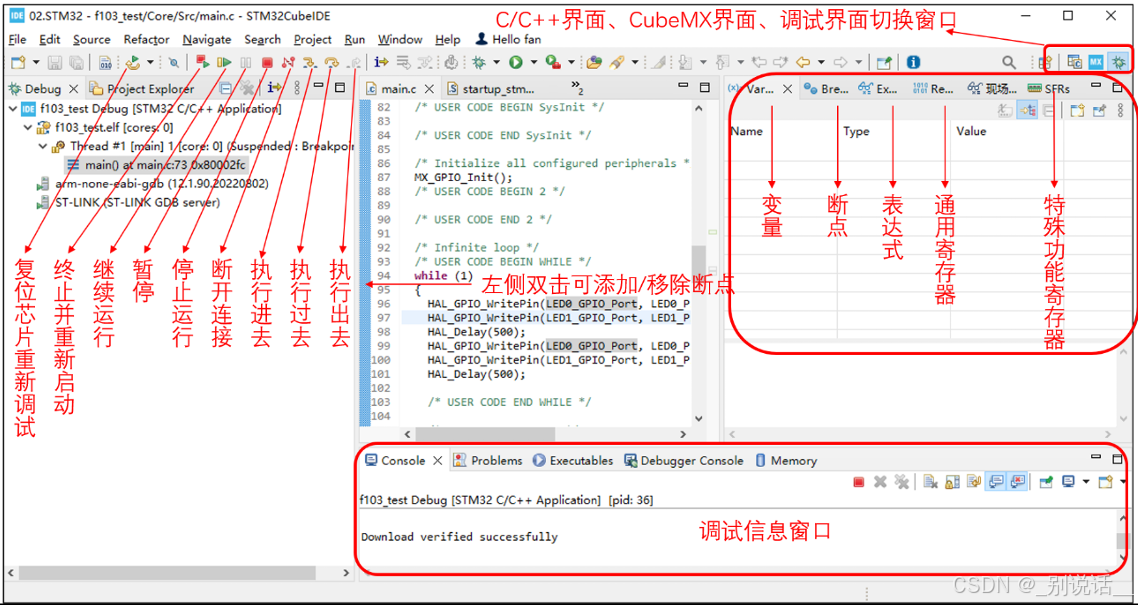The height and width of the screenshot is (605, 1138).
Task: Switch to the Project Explorer tab
Action: pyautogui.click(x=142, y=89)
